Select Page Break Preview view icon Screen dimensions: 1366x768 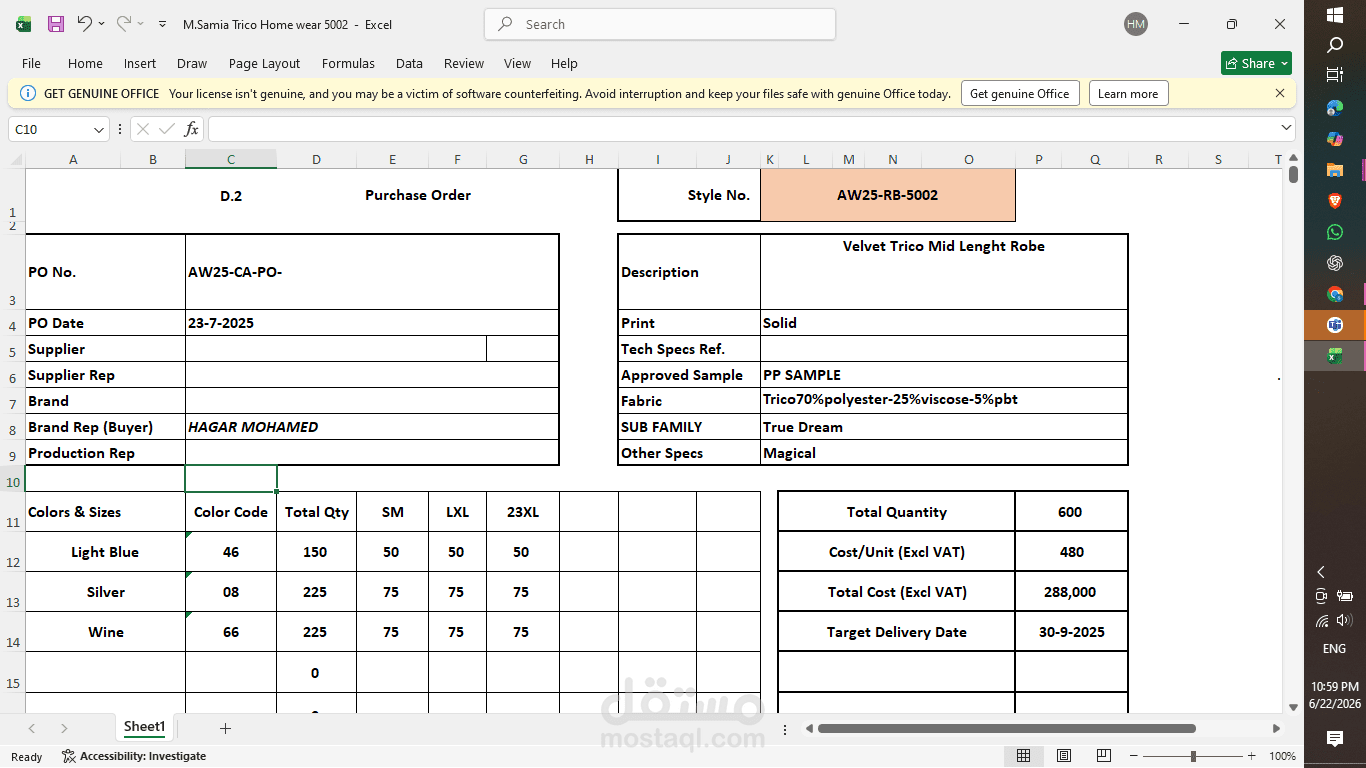tap(1103, 756)
